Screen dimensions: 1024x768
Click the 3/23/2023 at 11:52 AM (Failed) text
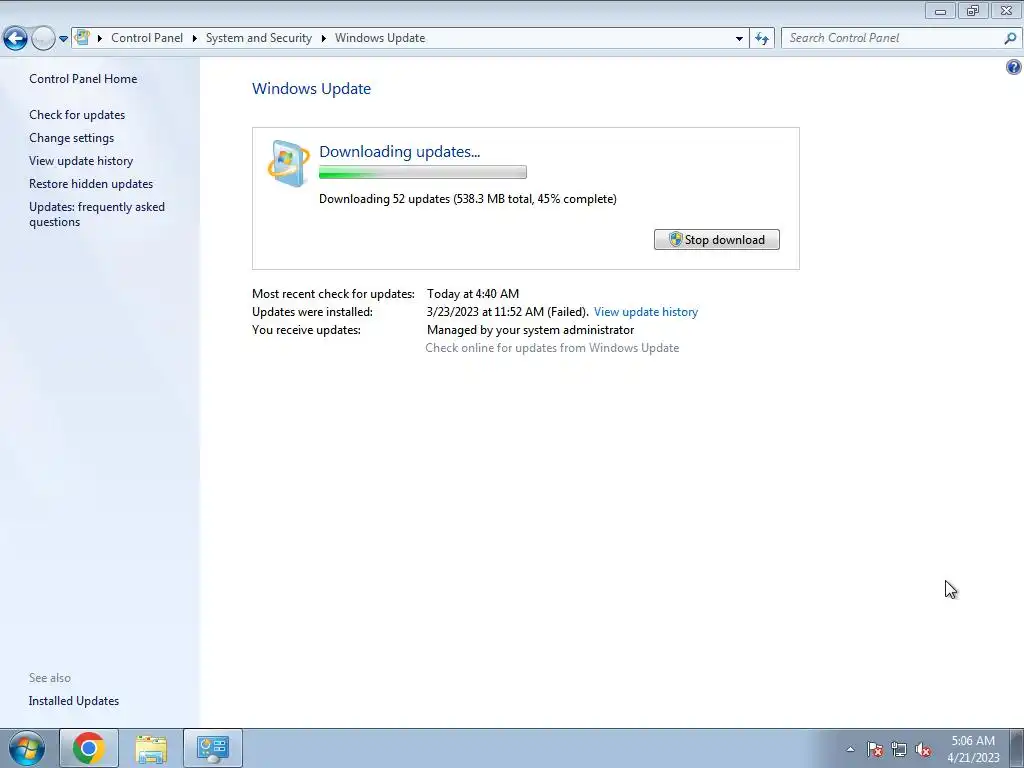[507, 312]
